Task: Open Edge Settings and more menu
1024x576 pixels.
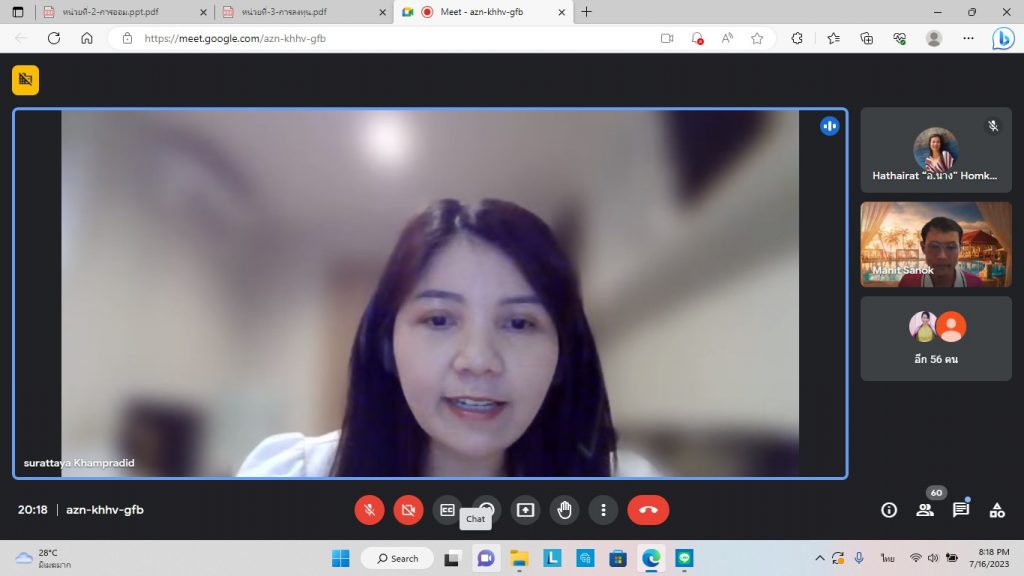Action: pyautogui.click(x=968, y=38)
